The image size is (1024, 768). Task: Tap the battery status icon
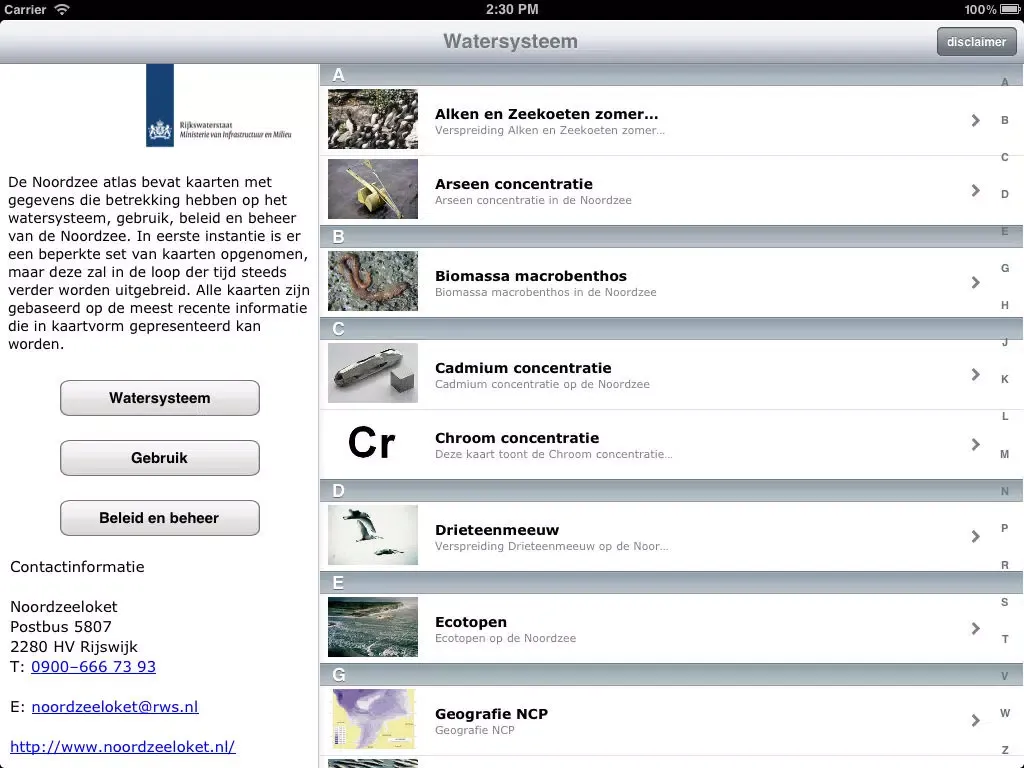click(1008, 9)
